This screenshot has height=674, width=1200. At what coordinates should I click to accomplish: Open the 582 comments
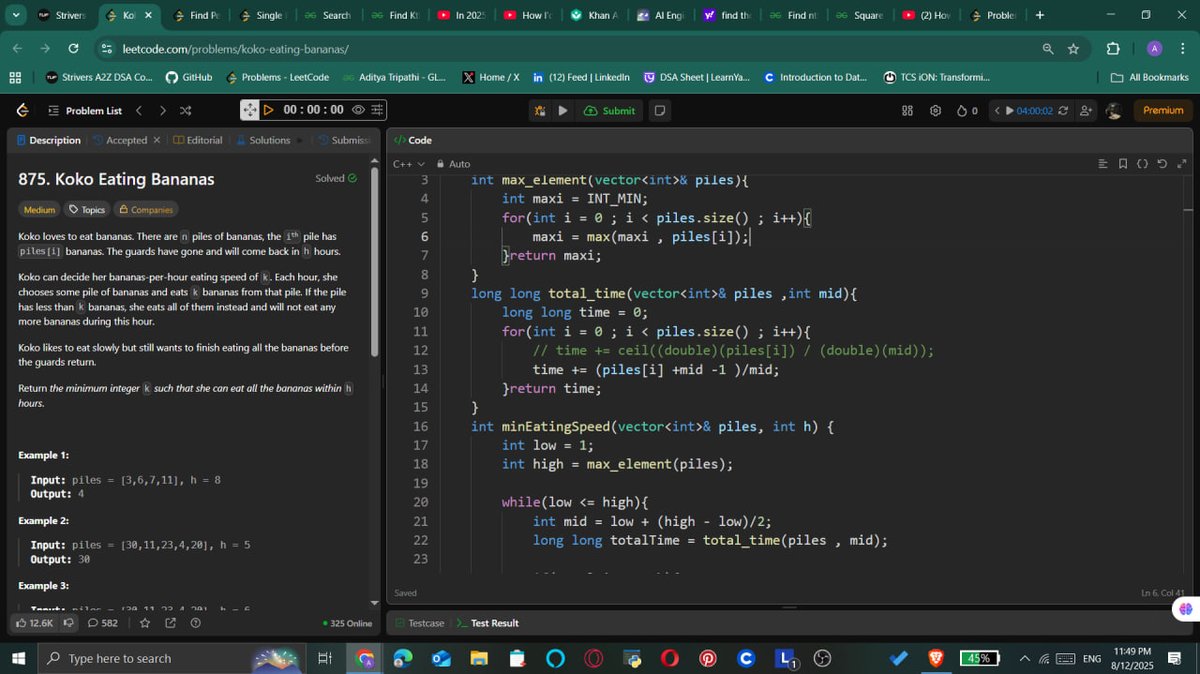tap(103, 623)
